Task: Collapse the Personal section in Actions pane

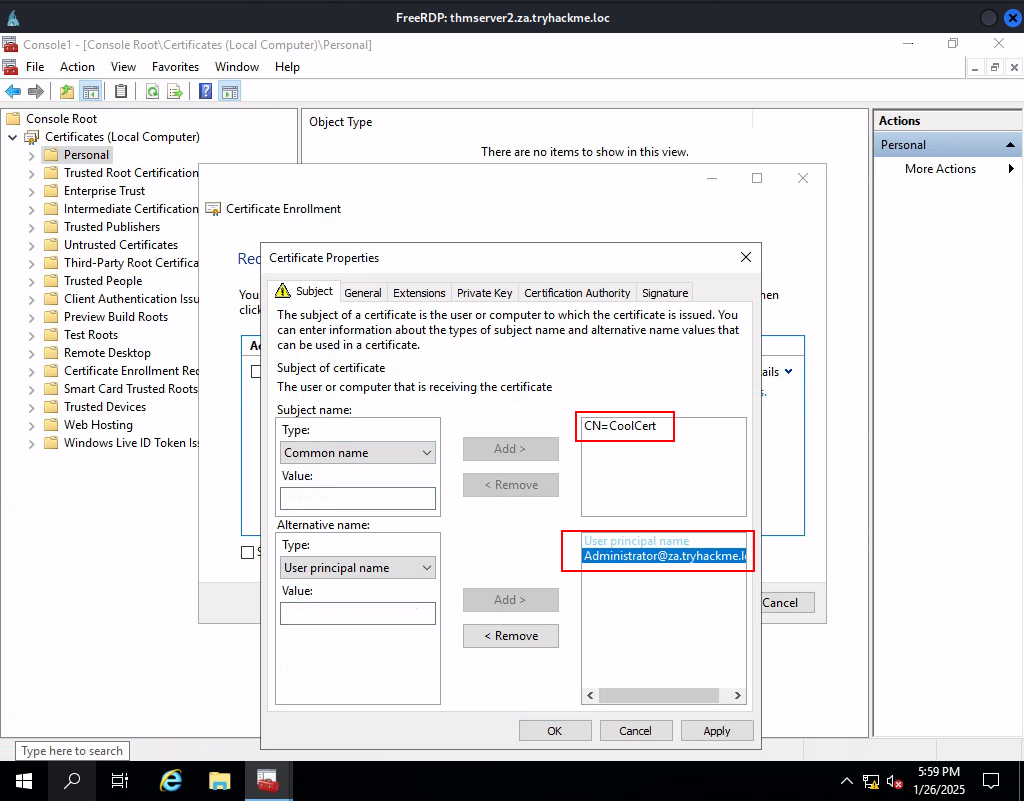Action: 1010,145
